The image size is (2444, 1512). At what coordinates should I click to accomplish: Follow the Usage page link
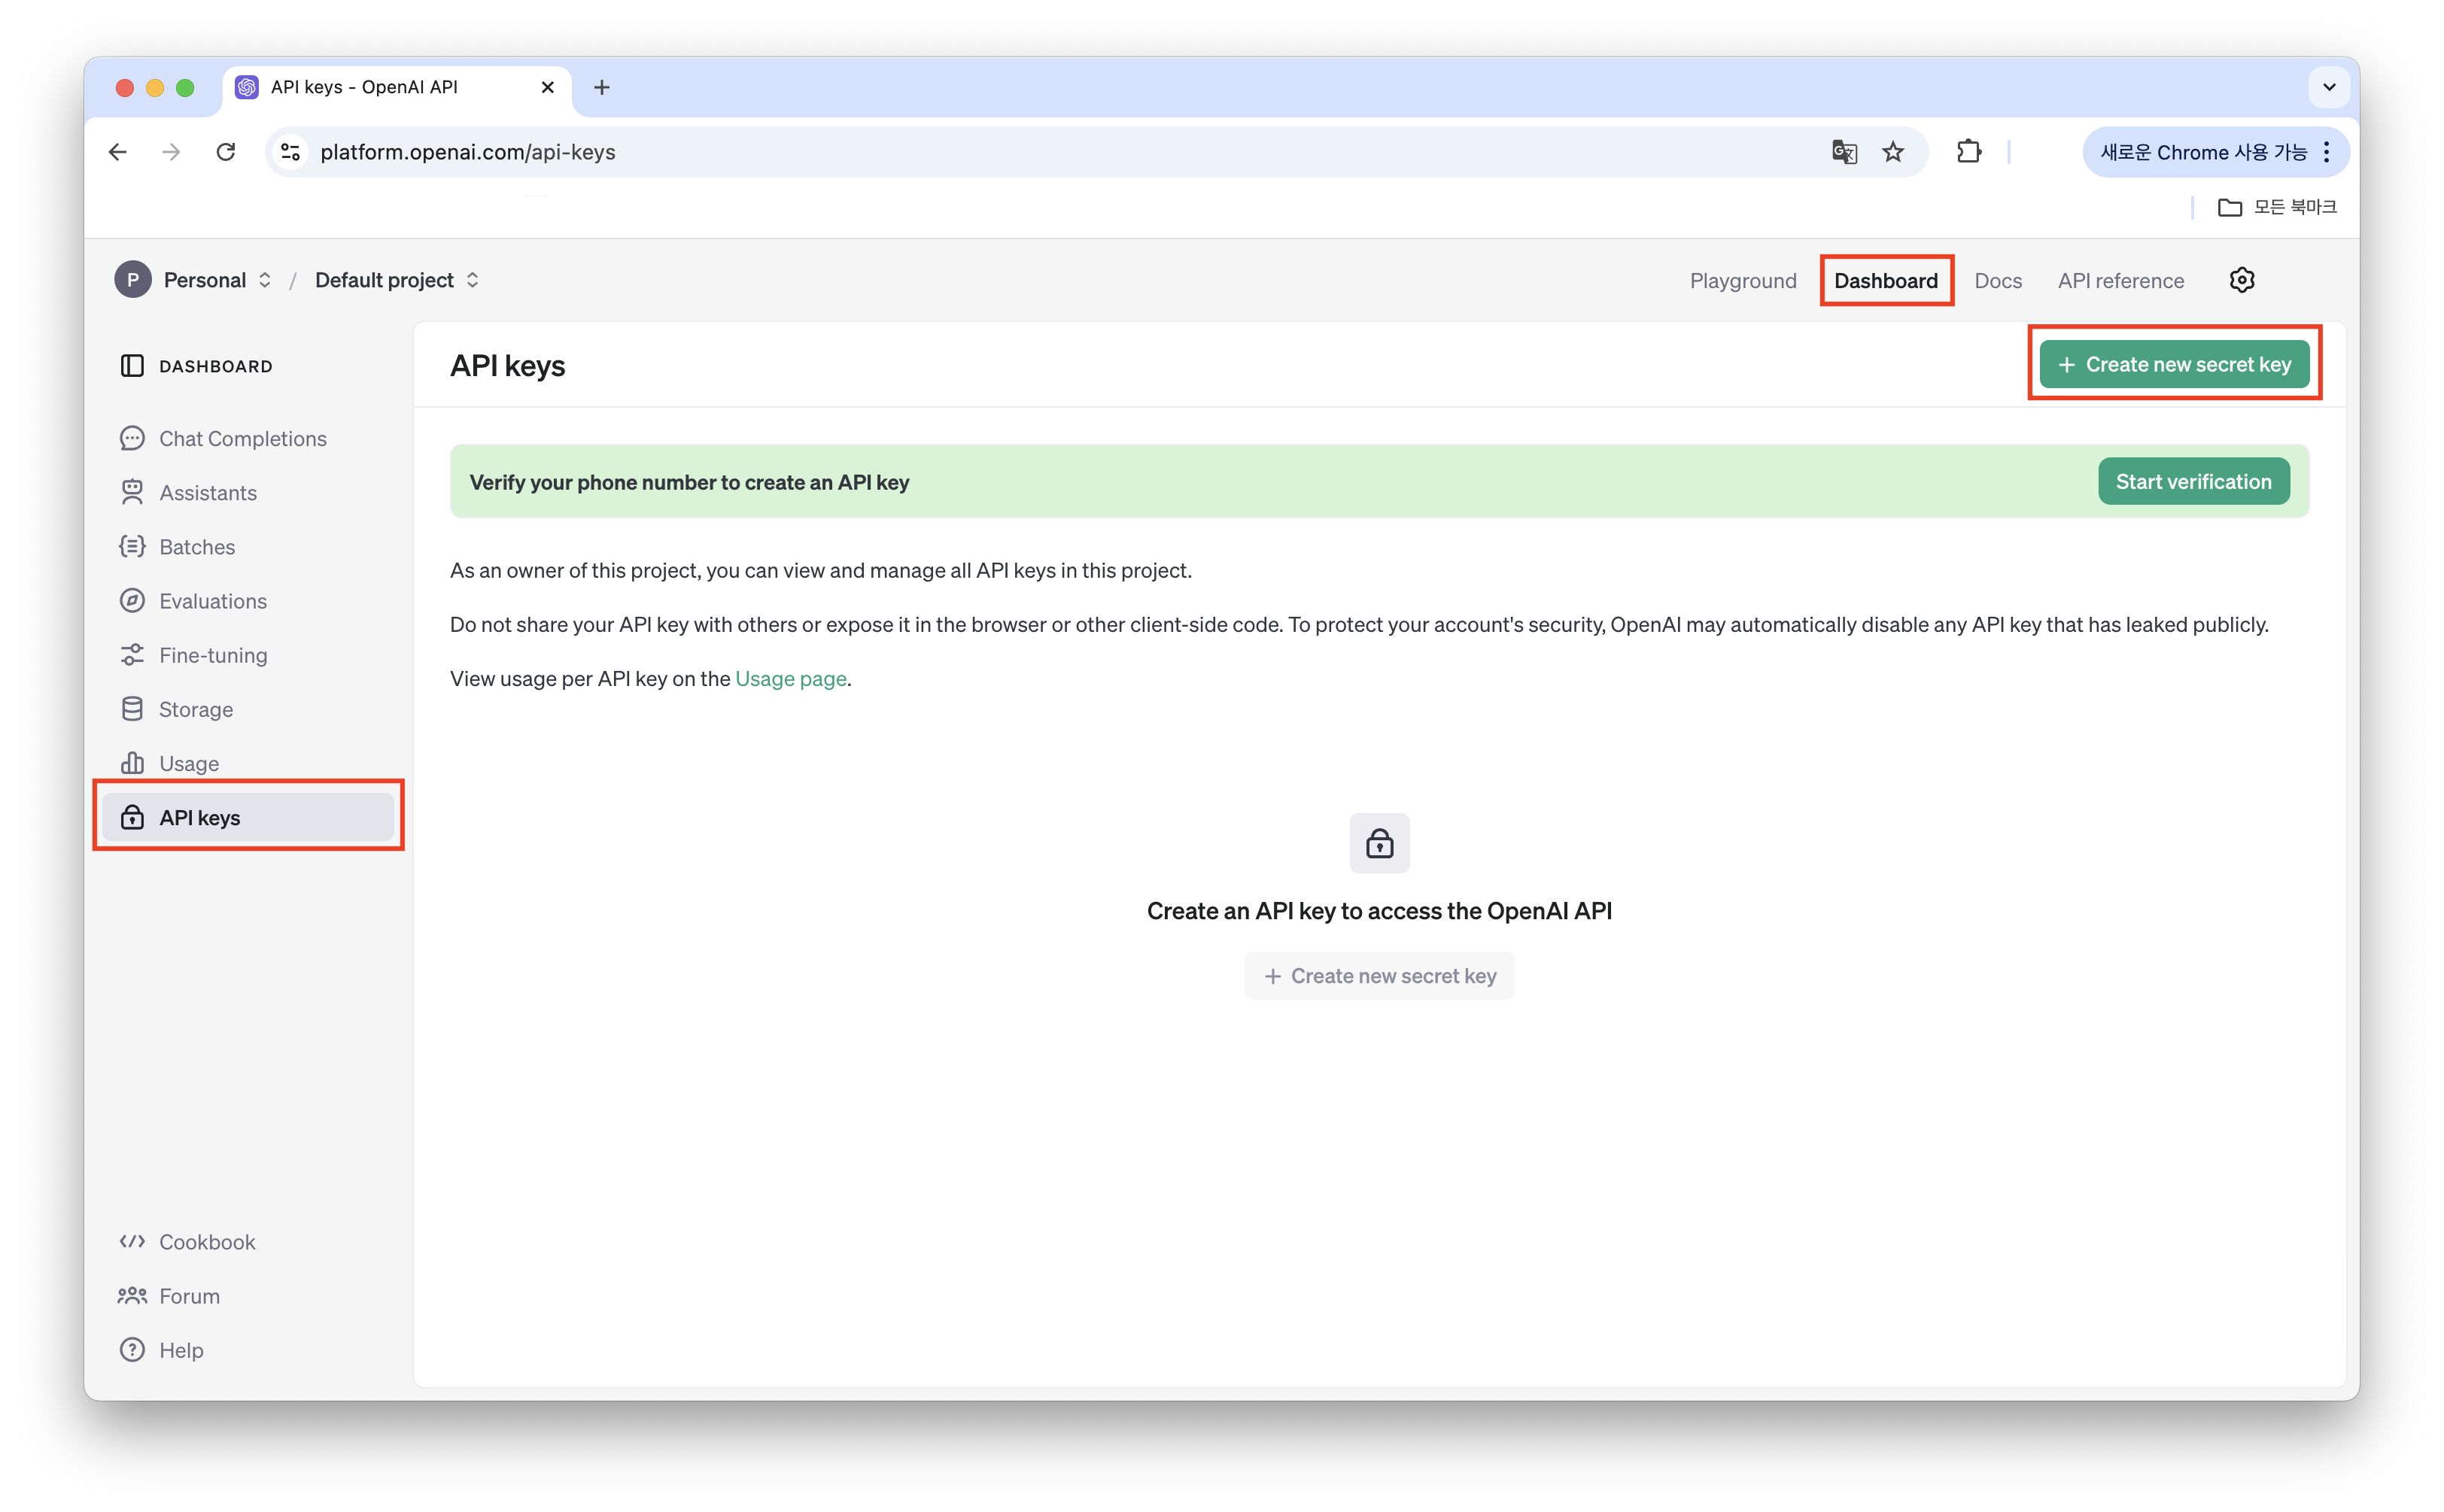pos(790,679)
